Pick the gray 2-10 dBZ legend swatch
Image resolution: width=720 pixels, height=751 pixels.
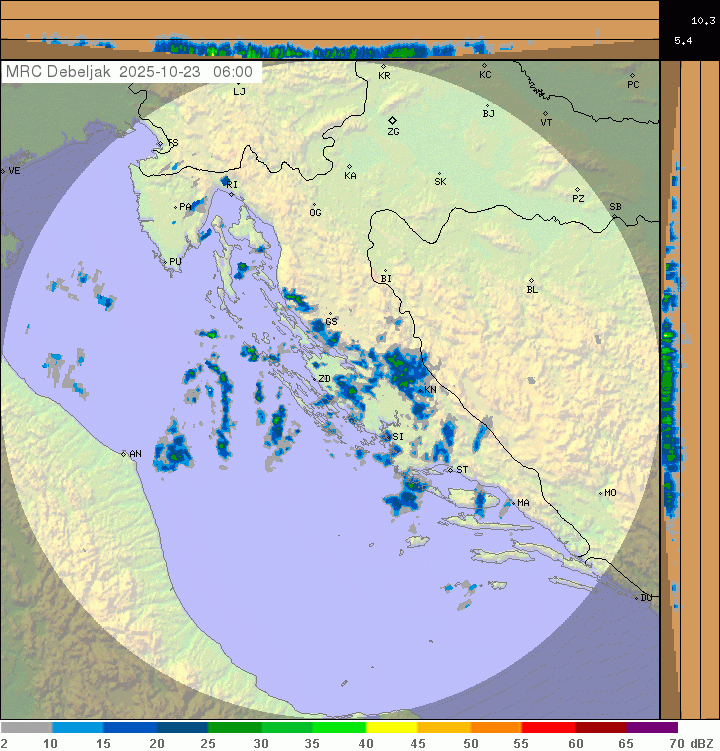[x=27, y=728]
